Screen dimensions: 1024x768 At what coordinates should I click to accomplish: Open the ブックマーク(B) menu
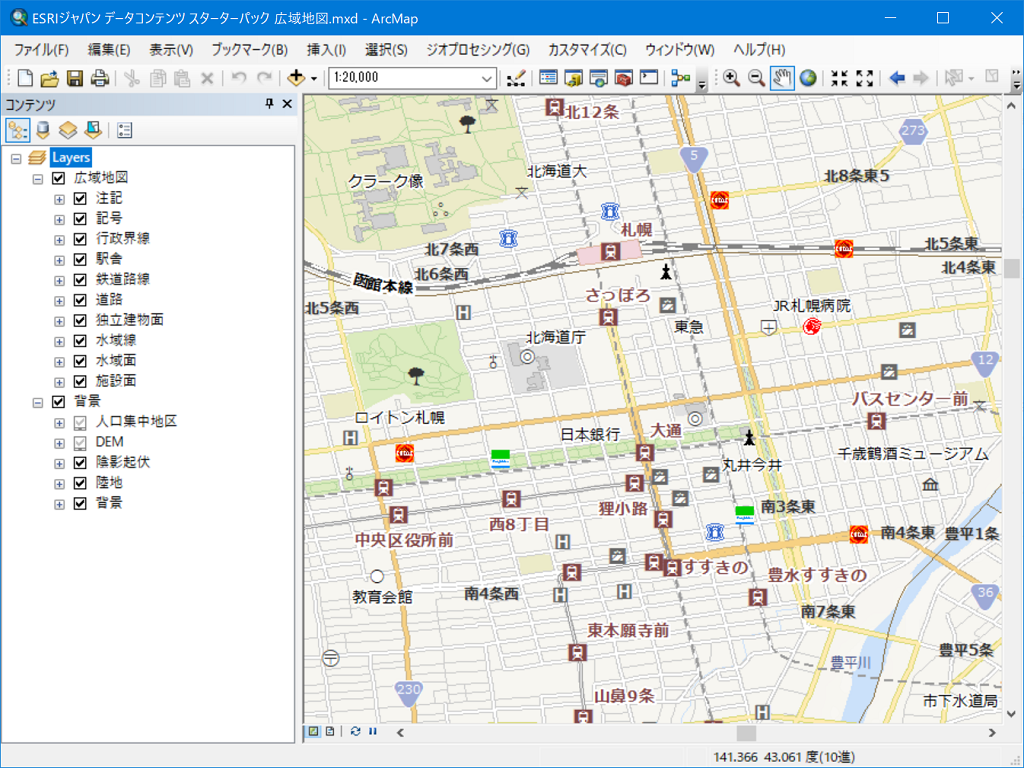click(x=249, y=50)
